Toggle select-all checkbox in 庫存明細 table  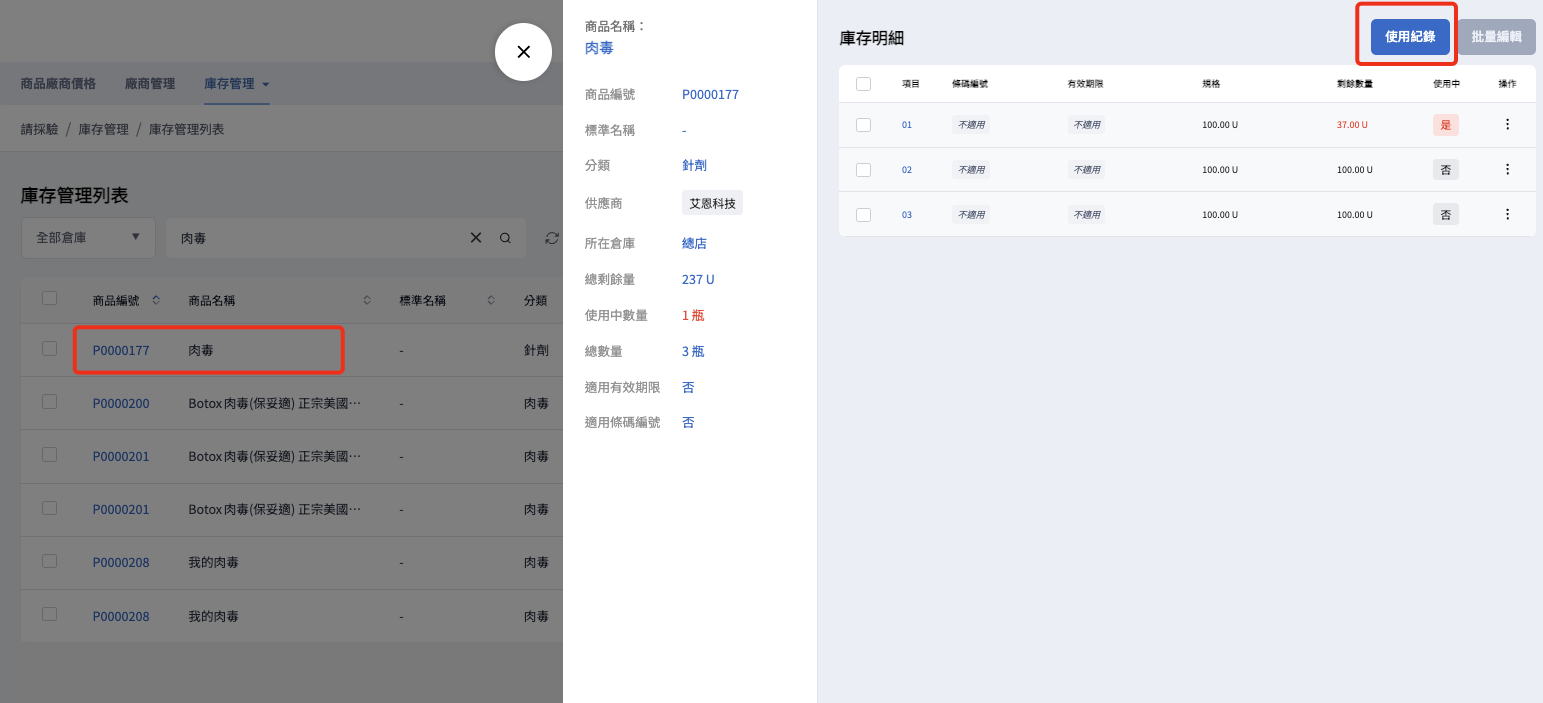(x=863, y=84)
